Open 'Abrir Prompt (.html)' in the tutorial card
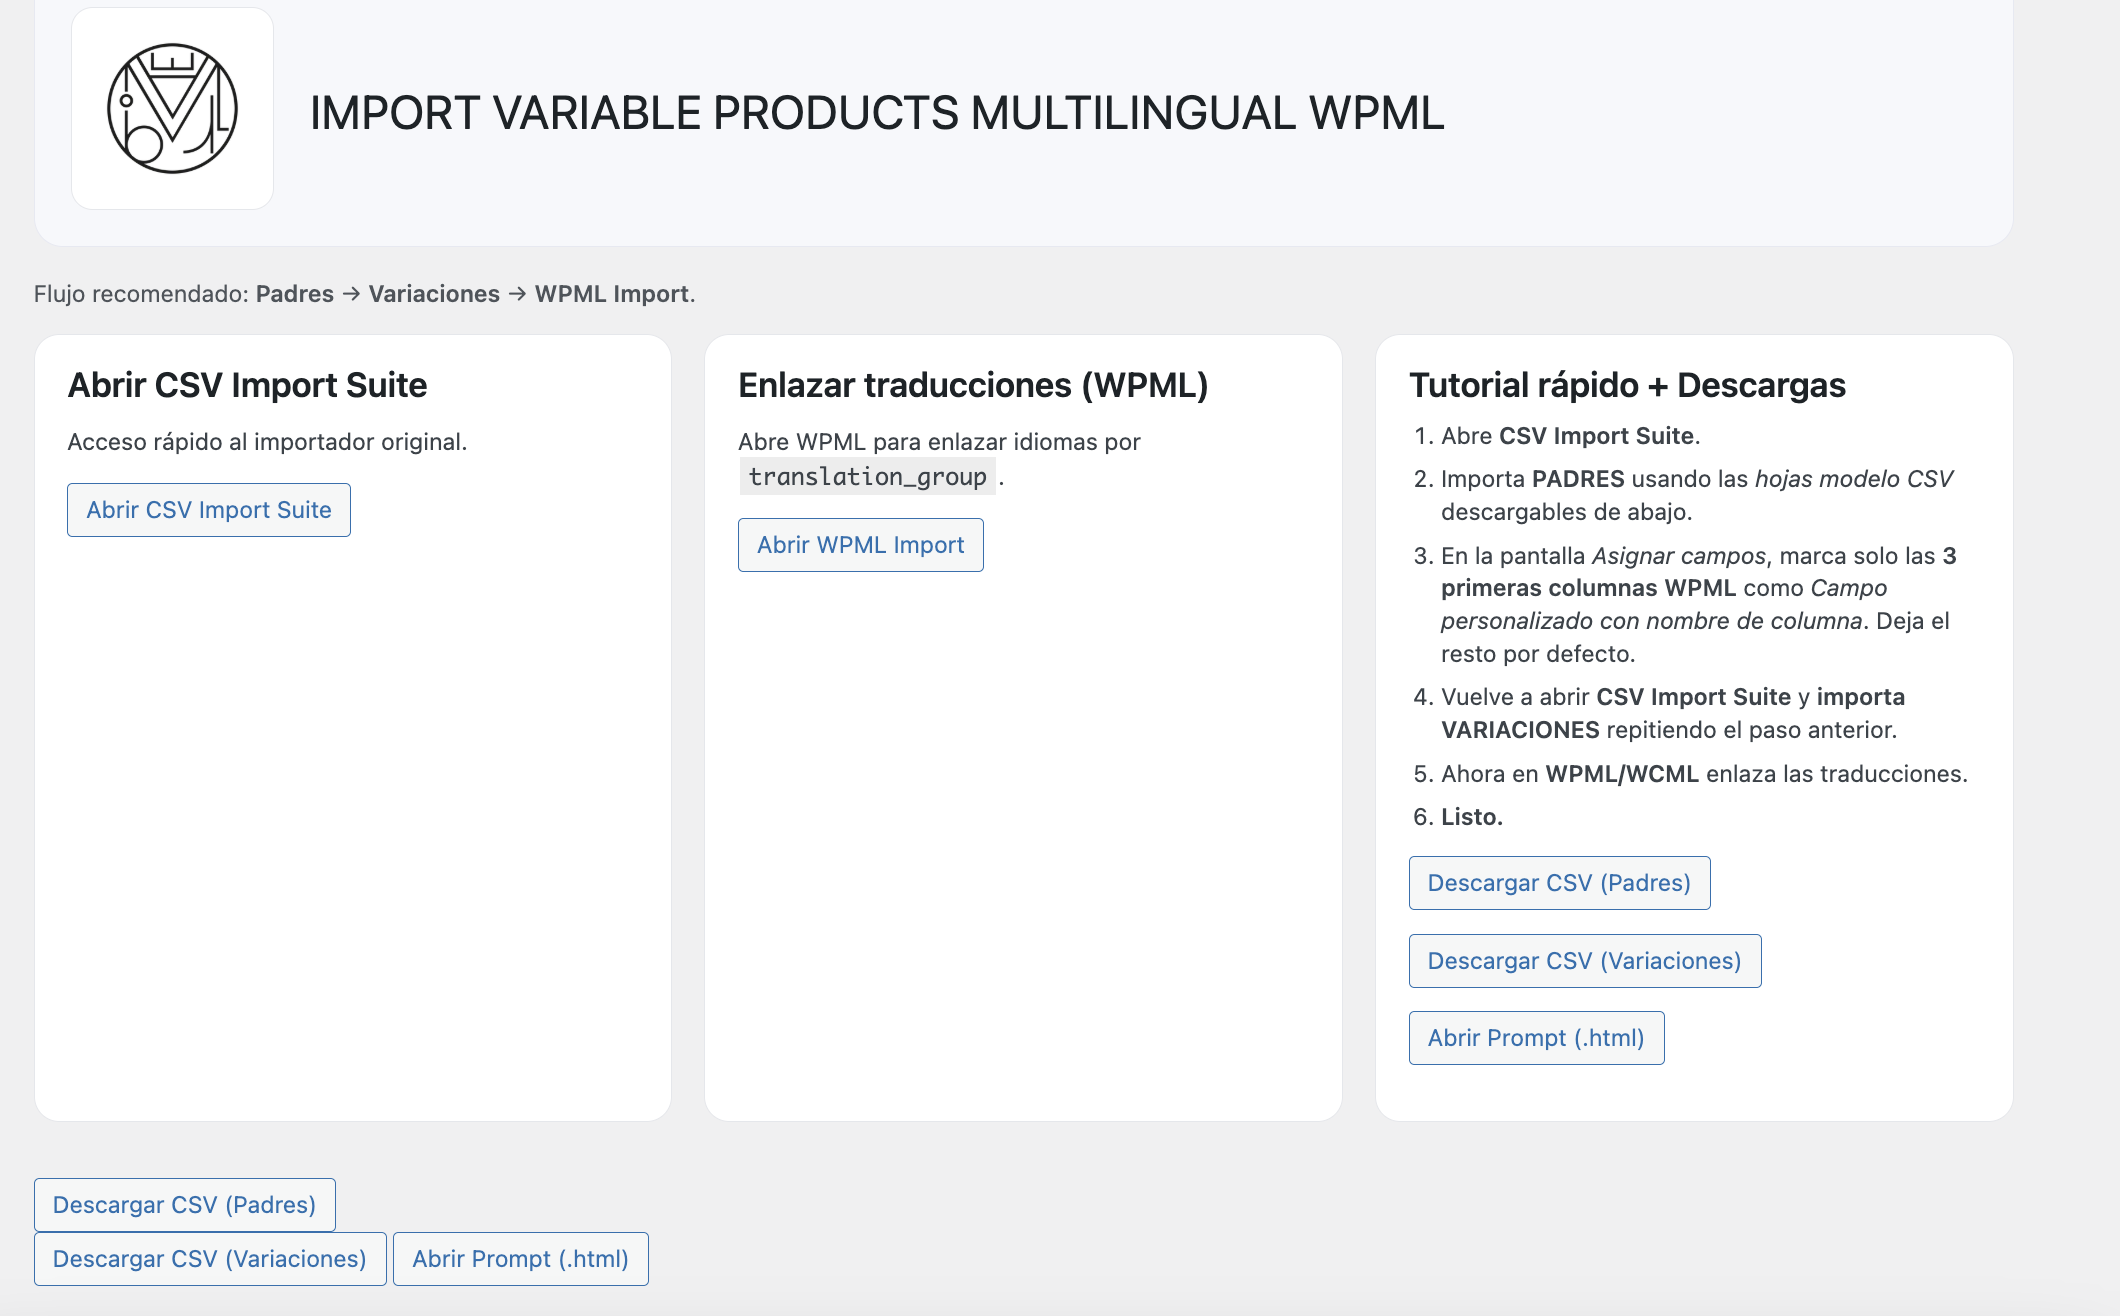This screenshot has width=2120, height=1316. [x=1536, y=1038]
